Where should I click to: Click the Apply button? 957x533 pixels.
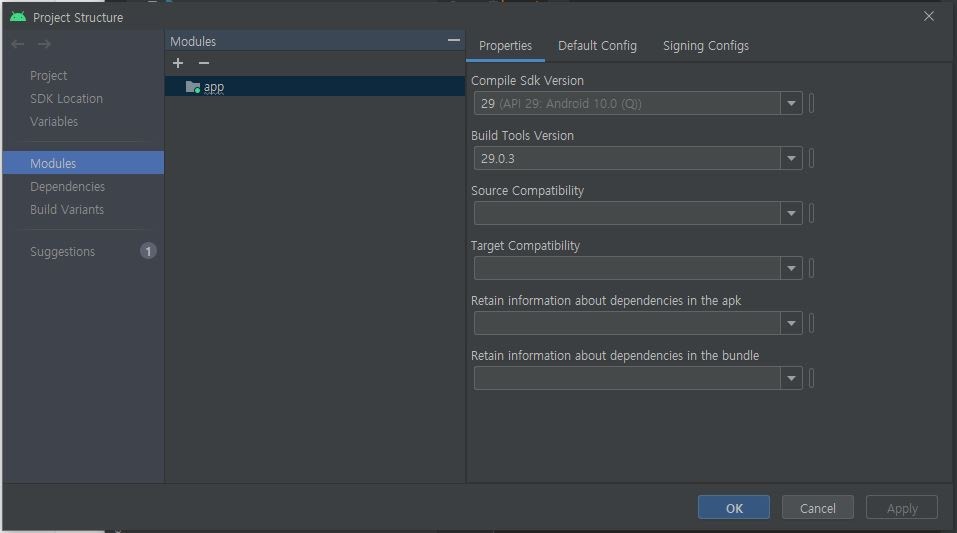(902, 508)
